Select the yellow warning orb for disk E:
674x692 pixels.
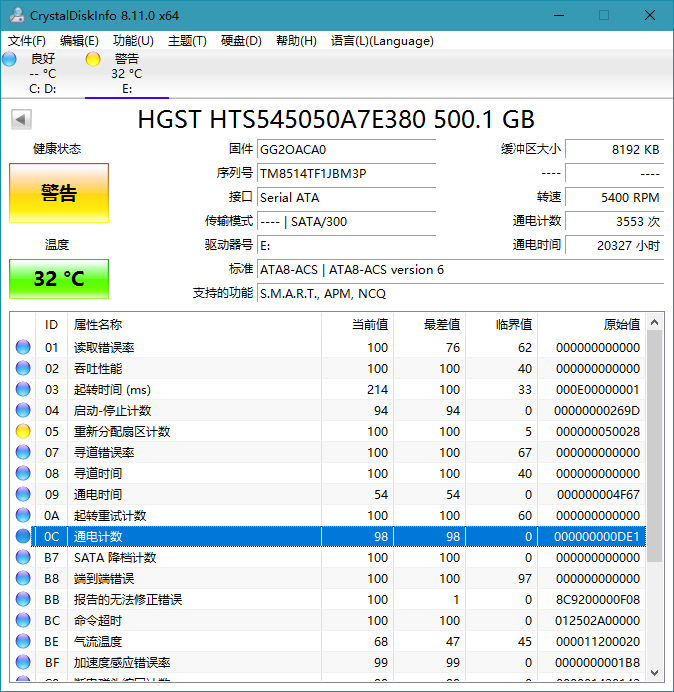coord(93,59)
